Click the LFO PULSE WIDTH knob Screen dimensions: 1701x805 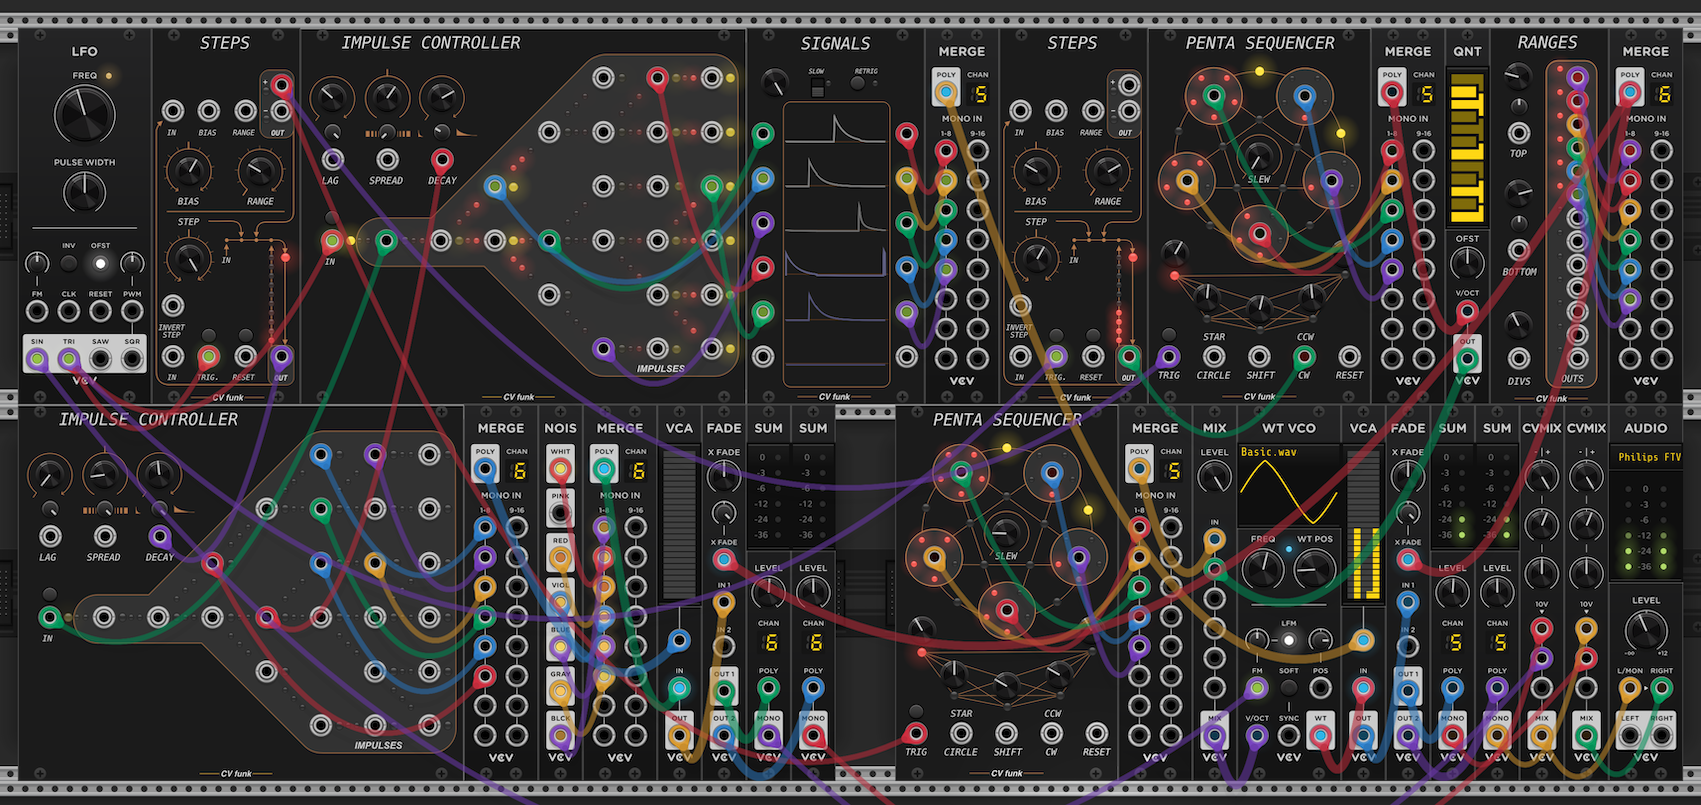[84, 191]
